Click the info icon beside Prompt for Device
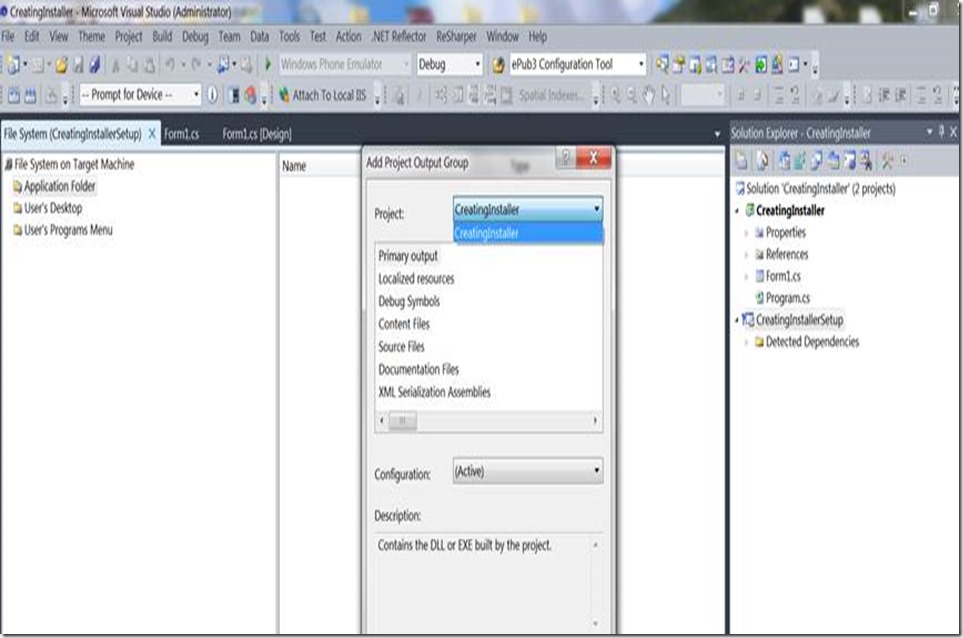The height and width of the screenshot is (638, 963). pyautogui.click(x=212, y=95)
